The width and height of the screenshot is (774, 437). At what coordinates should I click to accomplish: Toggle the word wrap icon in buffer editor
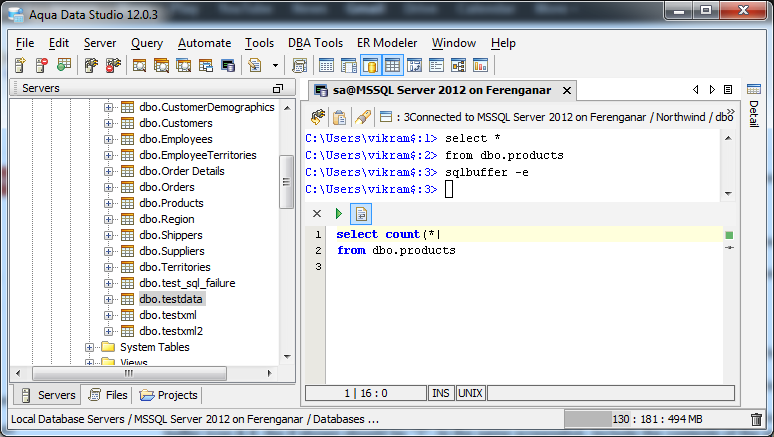361,214
